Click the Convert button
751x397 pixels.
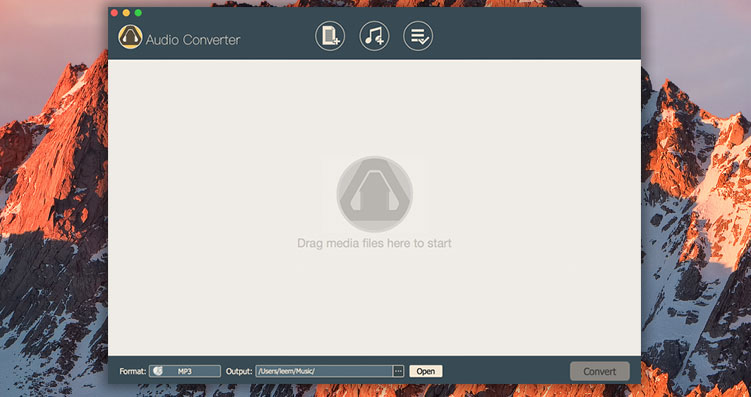click(600, 371)
